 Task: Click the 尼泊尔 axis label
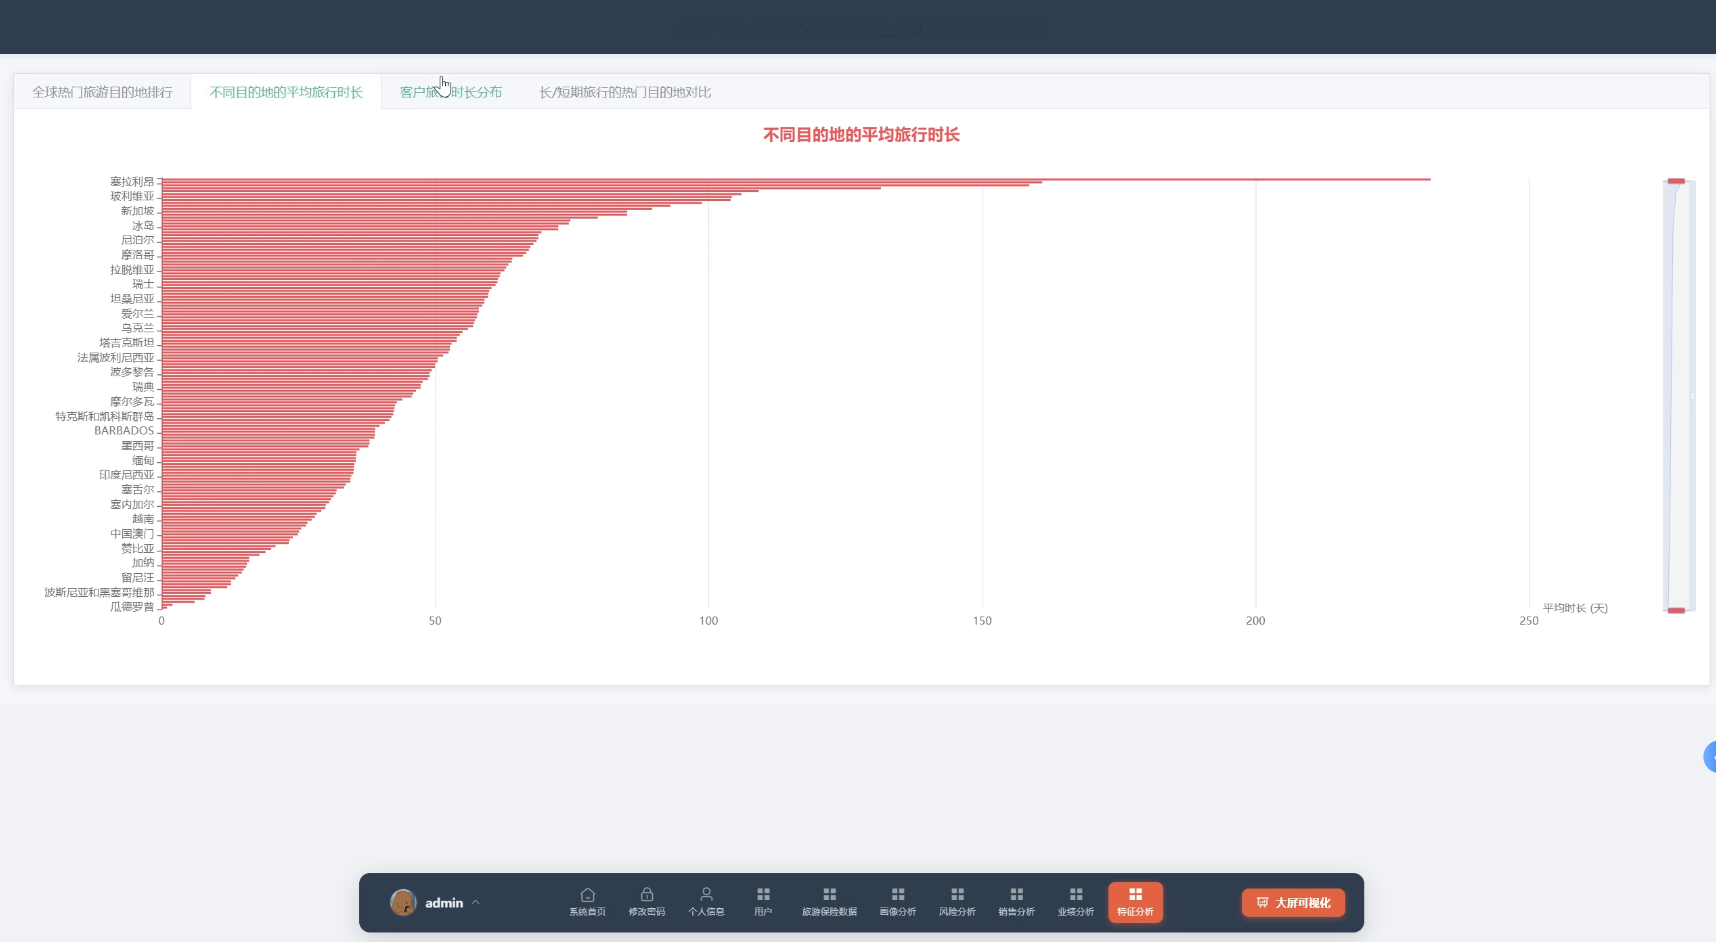coord(138,240)
